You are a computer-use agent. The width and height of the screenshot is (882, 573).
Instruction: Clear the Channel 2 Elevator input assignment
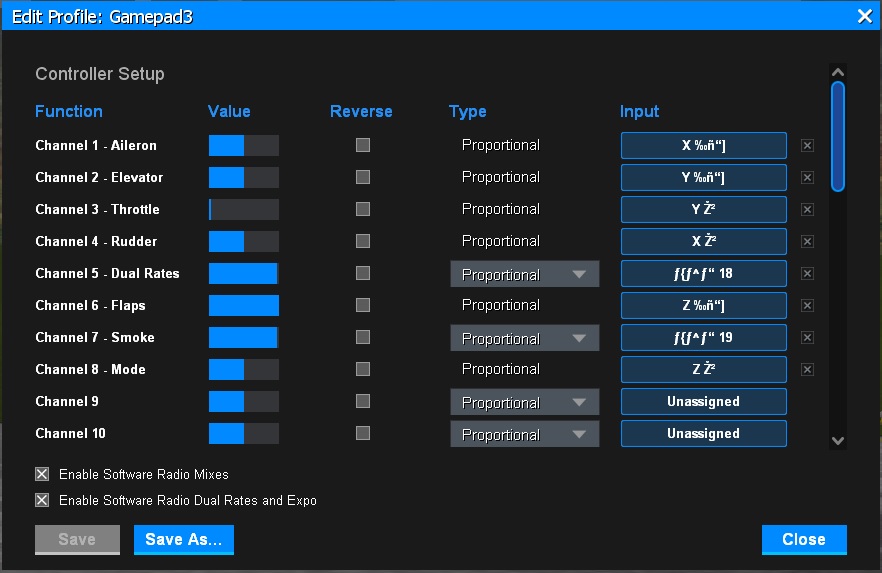pos(807,177)
